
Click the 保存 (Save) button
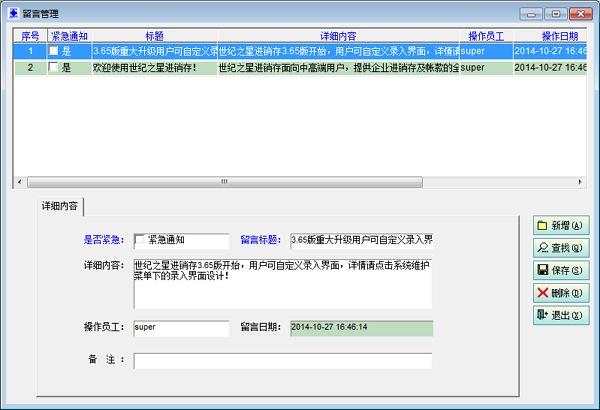[561, 270]
